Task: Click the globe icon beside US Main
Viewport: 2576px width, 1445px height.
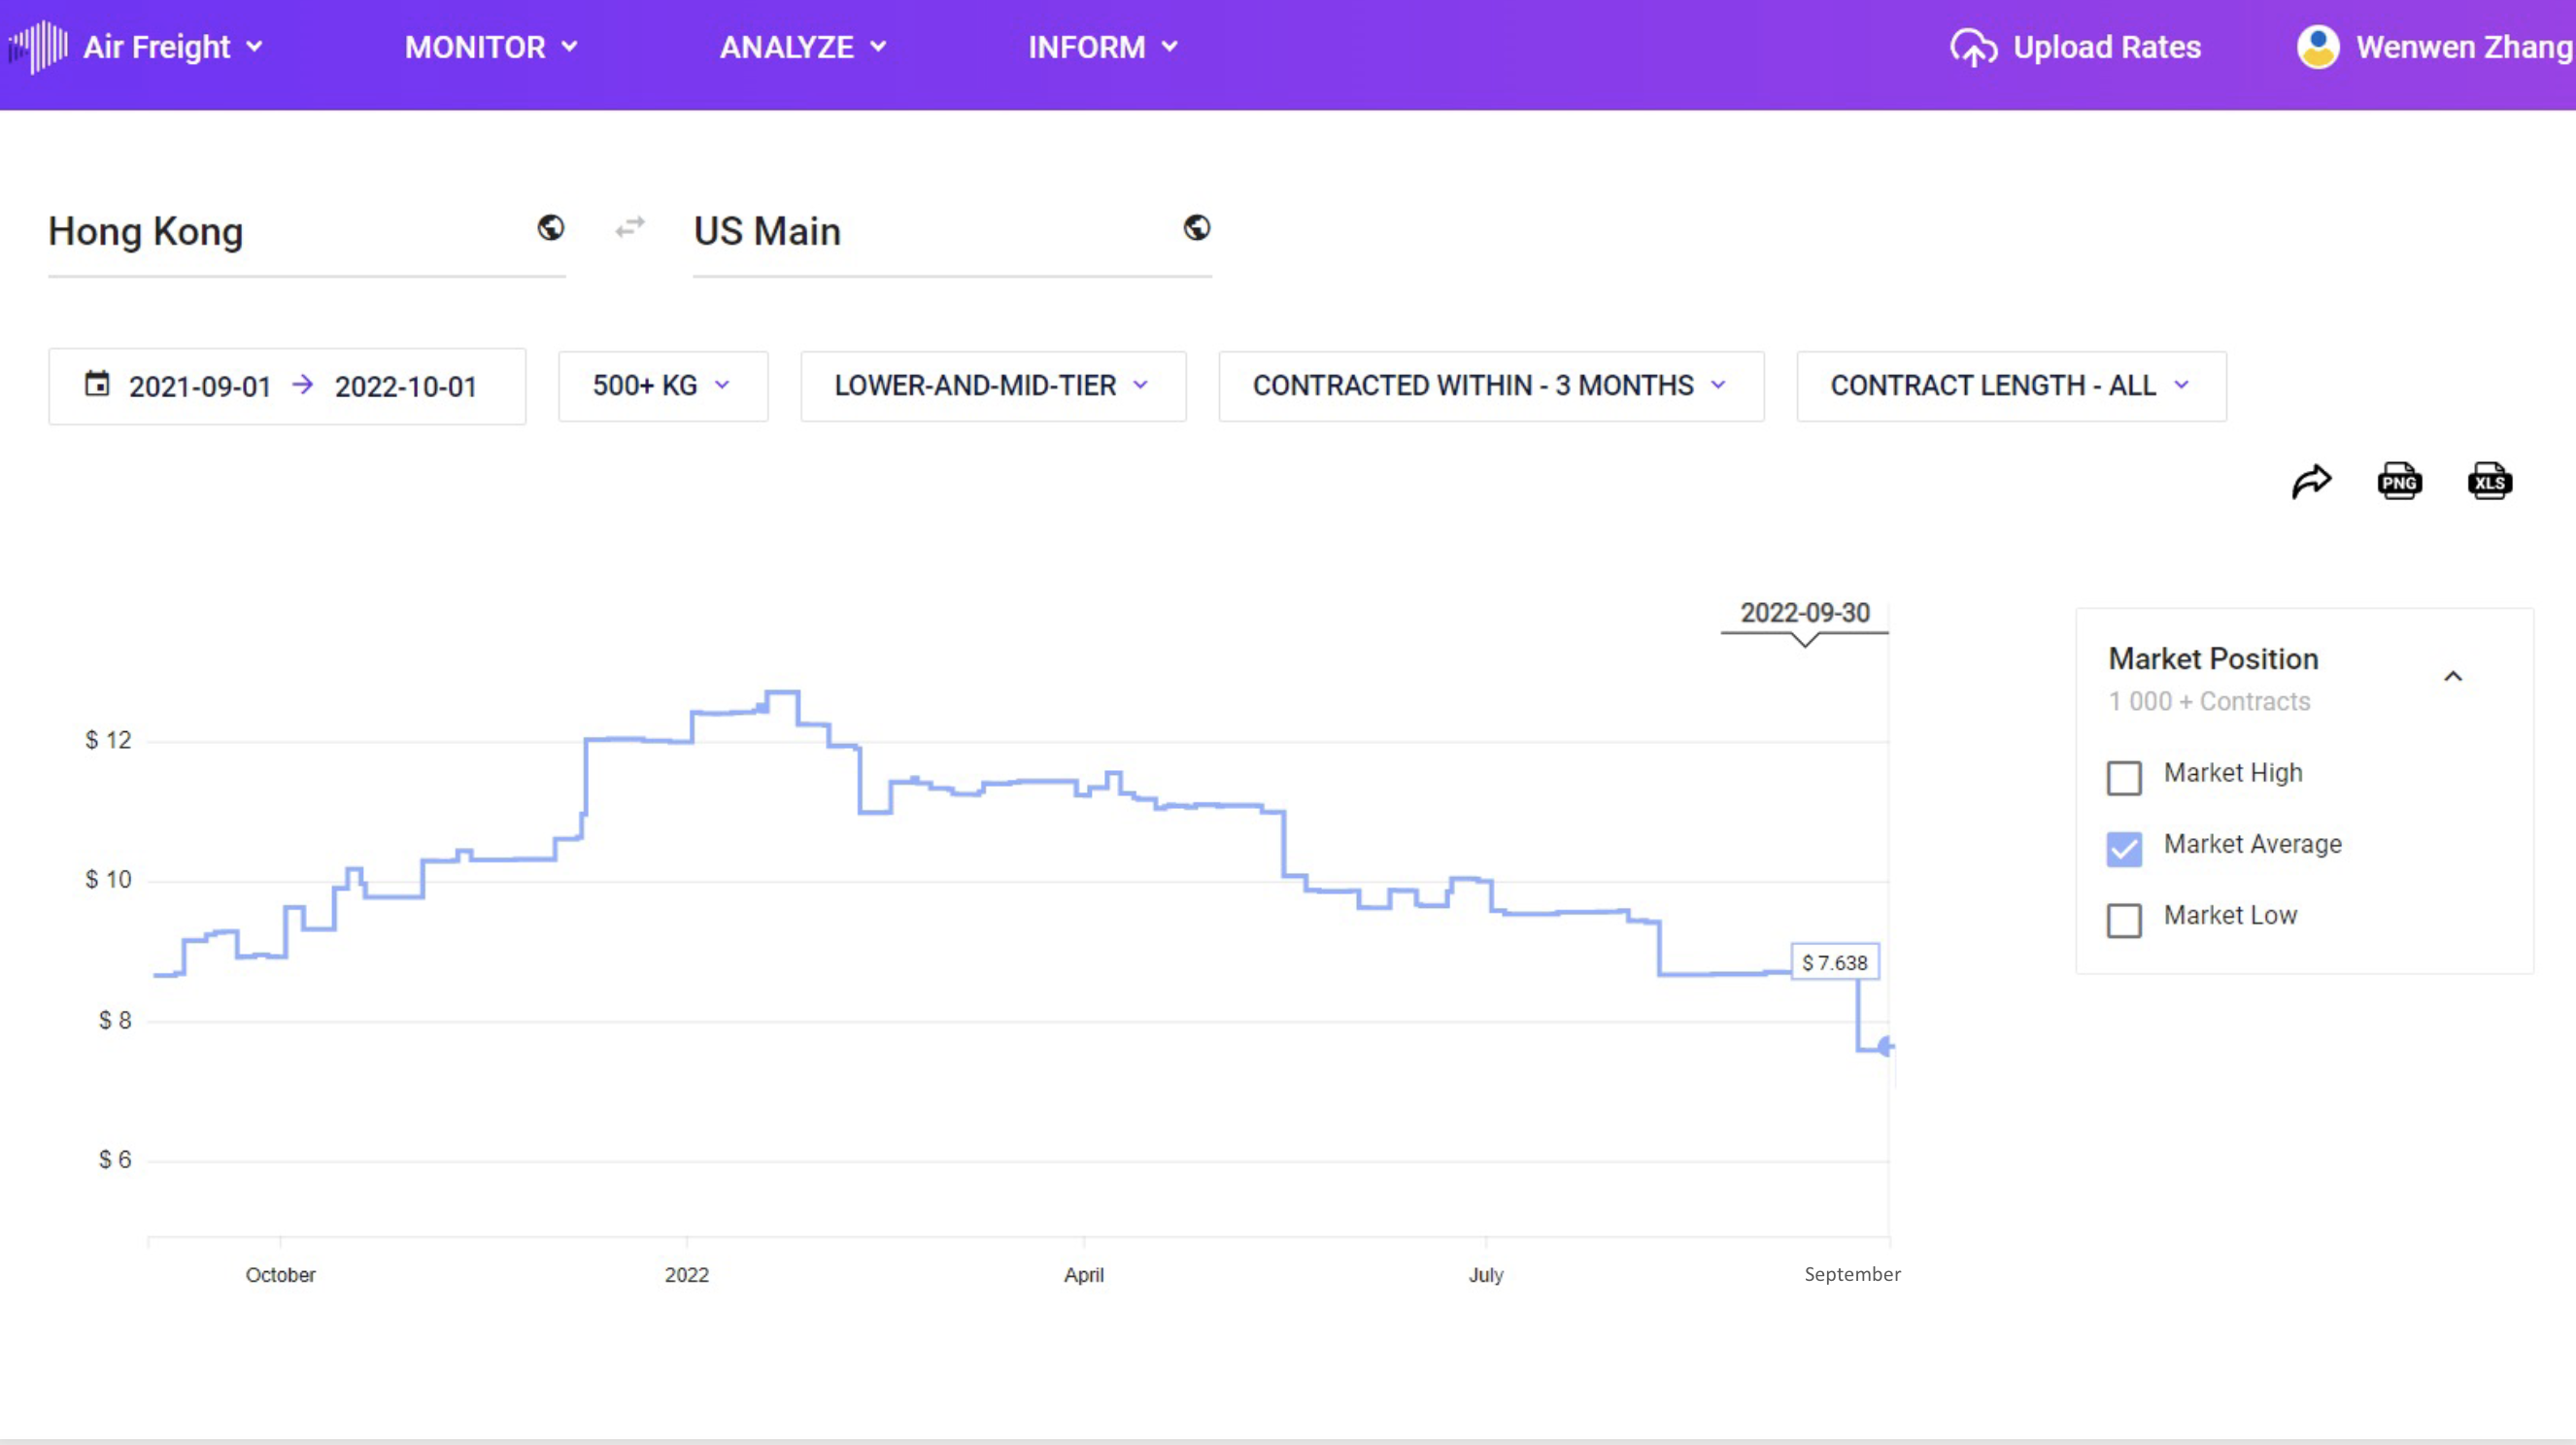Action: [1196, 229]
